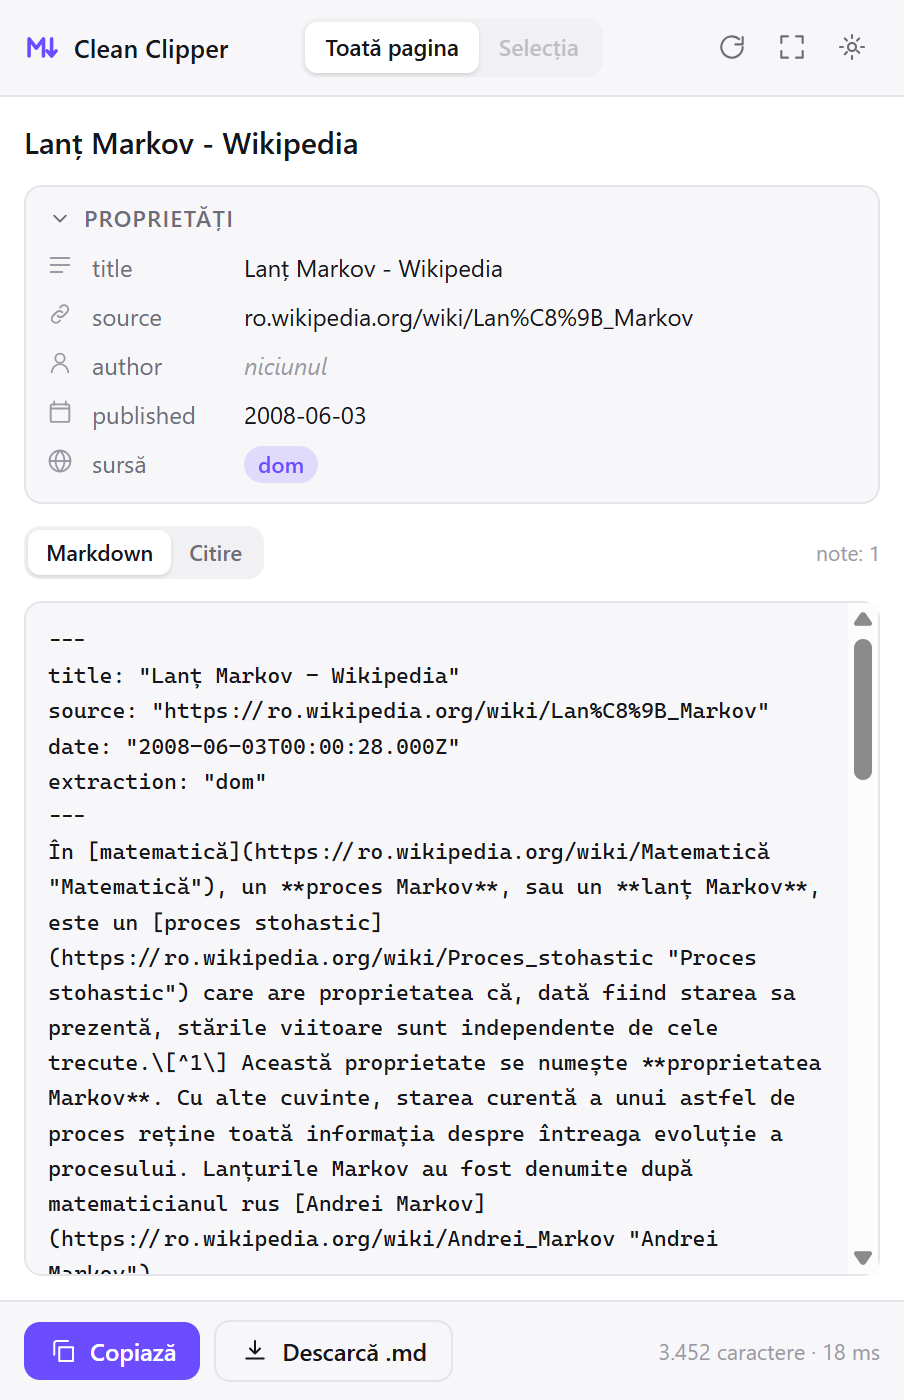Click the dom source tag
The image size is (904, 1400).
(x=281, y=465)
